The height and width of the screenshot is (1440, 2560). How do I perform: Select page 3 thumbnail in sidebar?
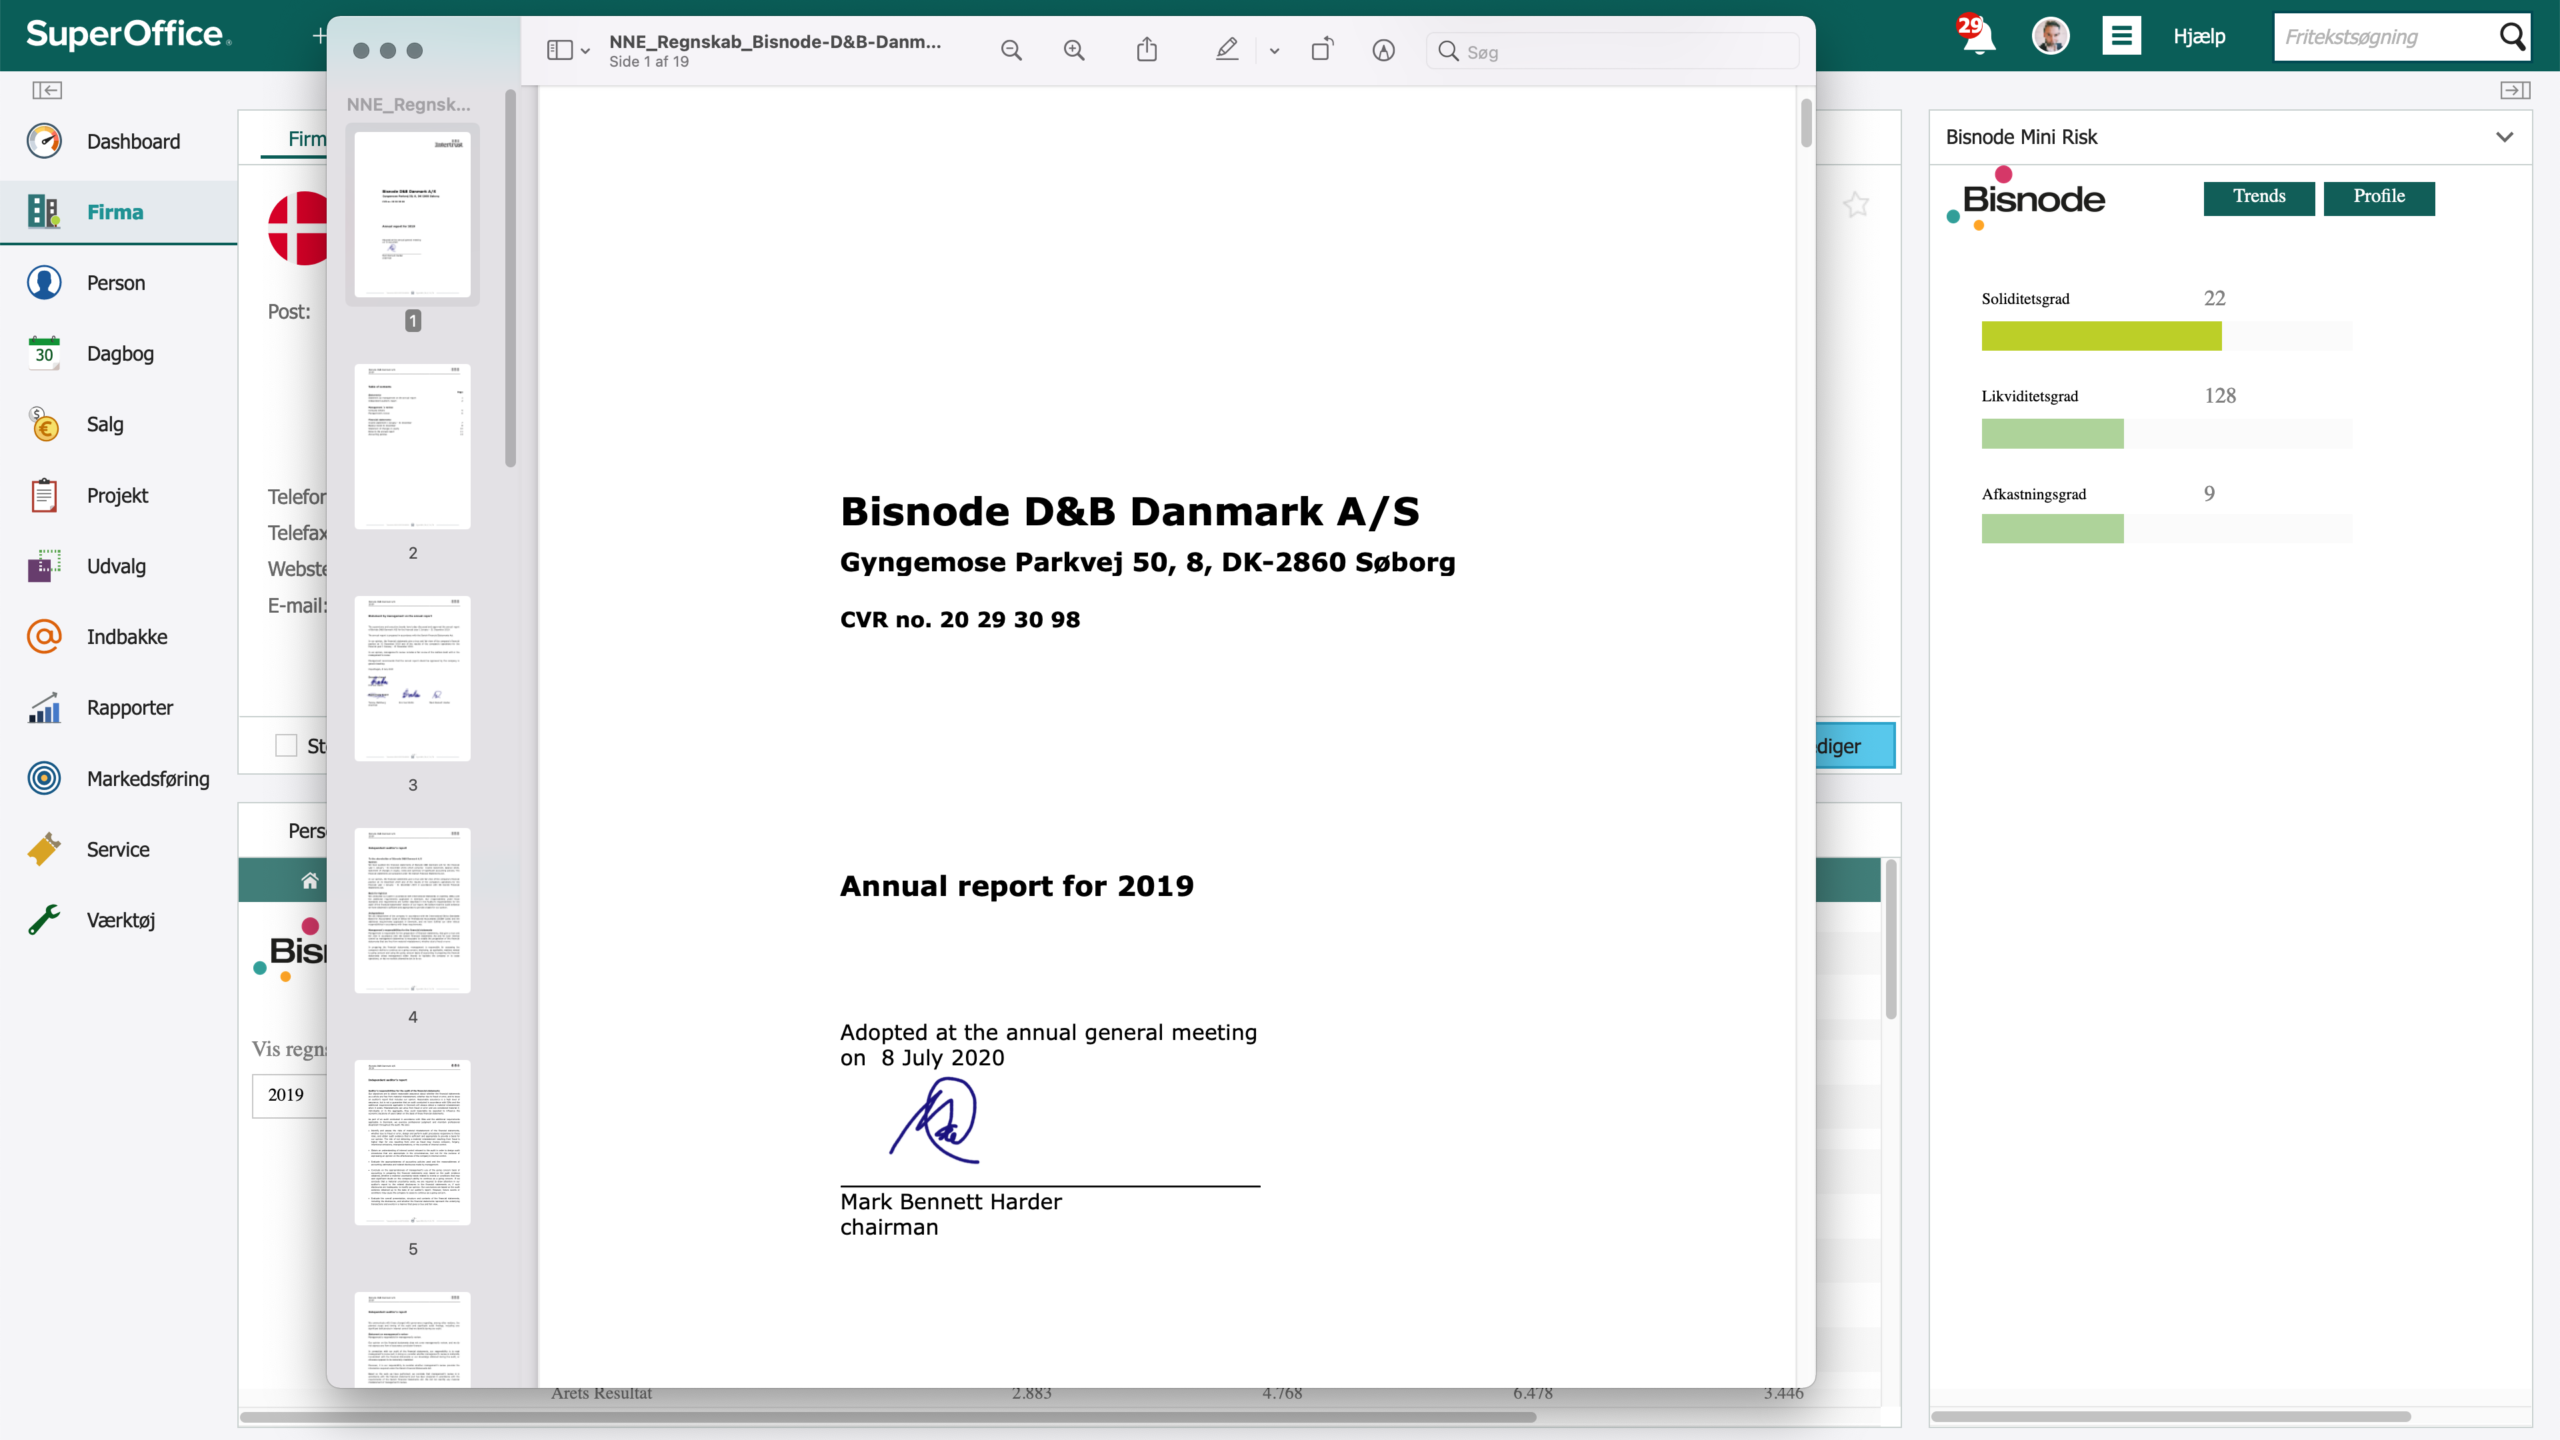click(412, 679)
